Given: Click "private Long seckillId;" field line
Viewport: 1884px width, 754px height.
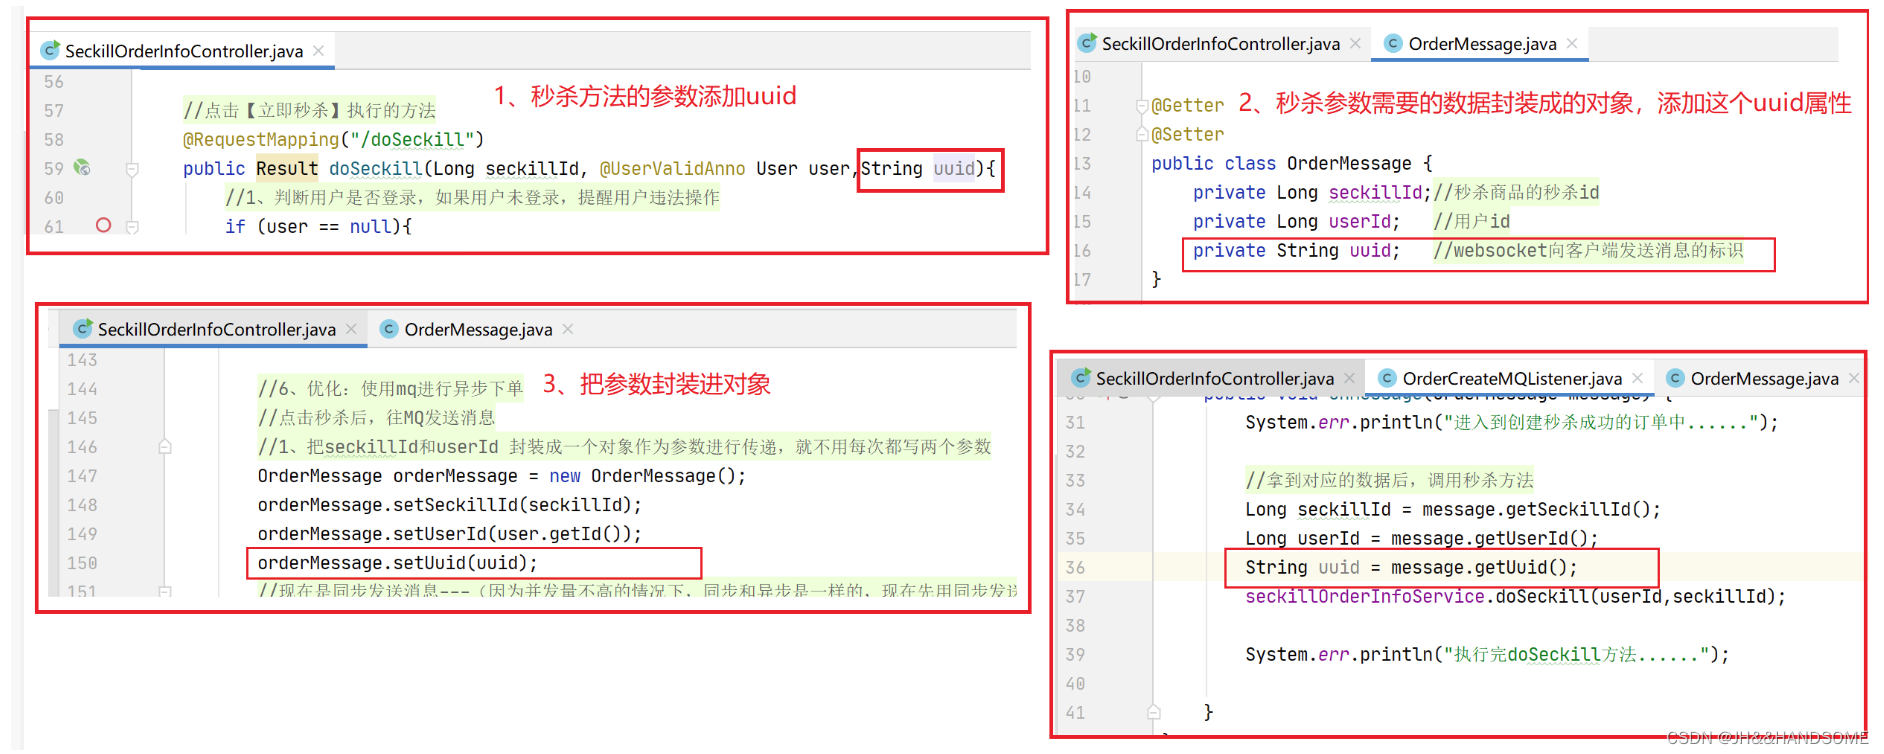Looking at the screenshot, I should [x=1312, y=192].
